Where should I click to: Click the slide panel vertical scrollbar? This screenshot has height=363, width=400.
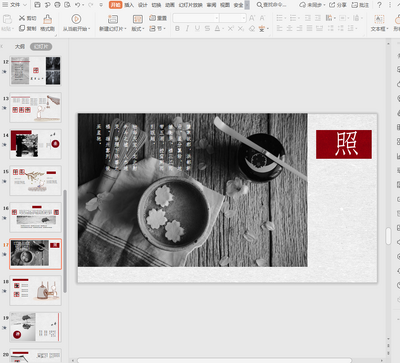[65, 241]
